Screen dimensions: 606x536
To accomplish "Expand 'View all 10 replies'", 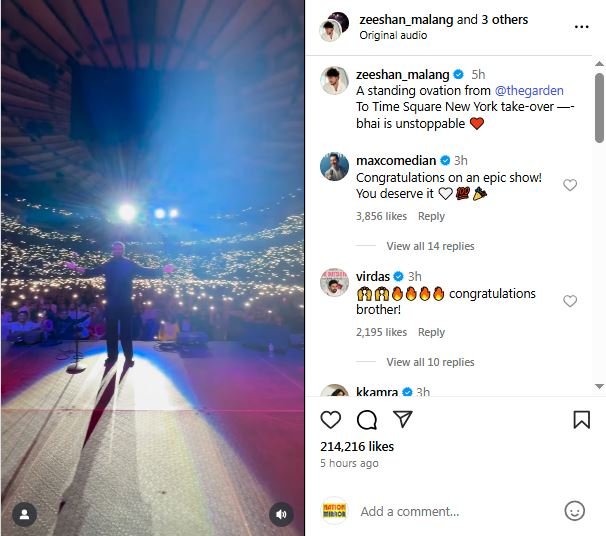I will 430,362.
